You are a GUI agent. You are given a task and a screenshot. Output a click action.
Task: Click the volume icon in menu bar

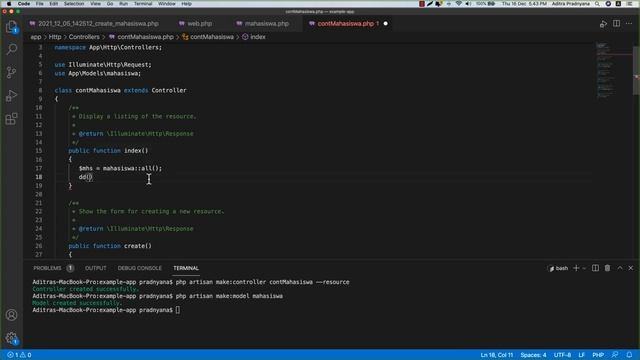click(468, 4)
